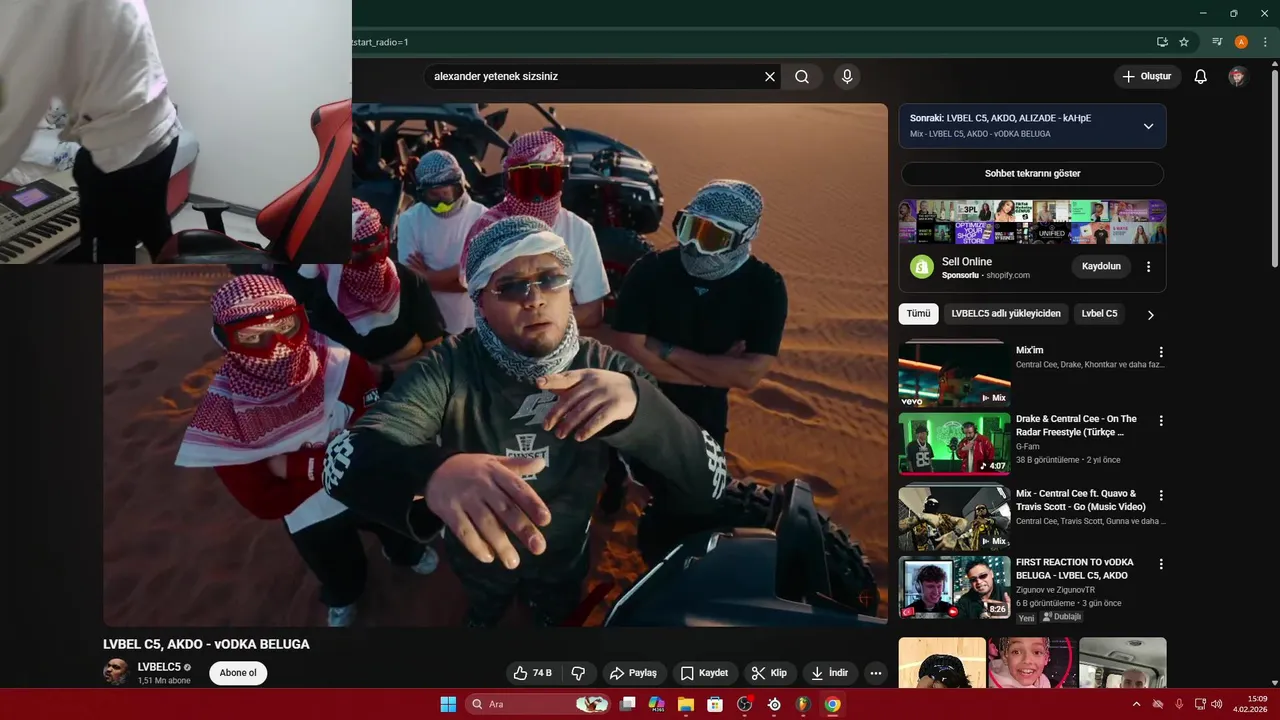Like the video (74 B)
Viewport: 1280px width, 720px height.
[534, 673]
